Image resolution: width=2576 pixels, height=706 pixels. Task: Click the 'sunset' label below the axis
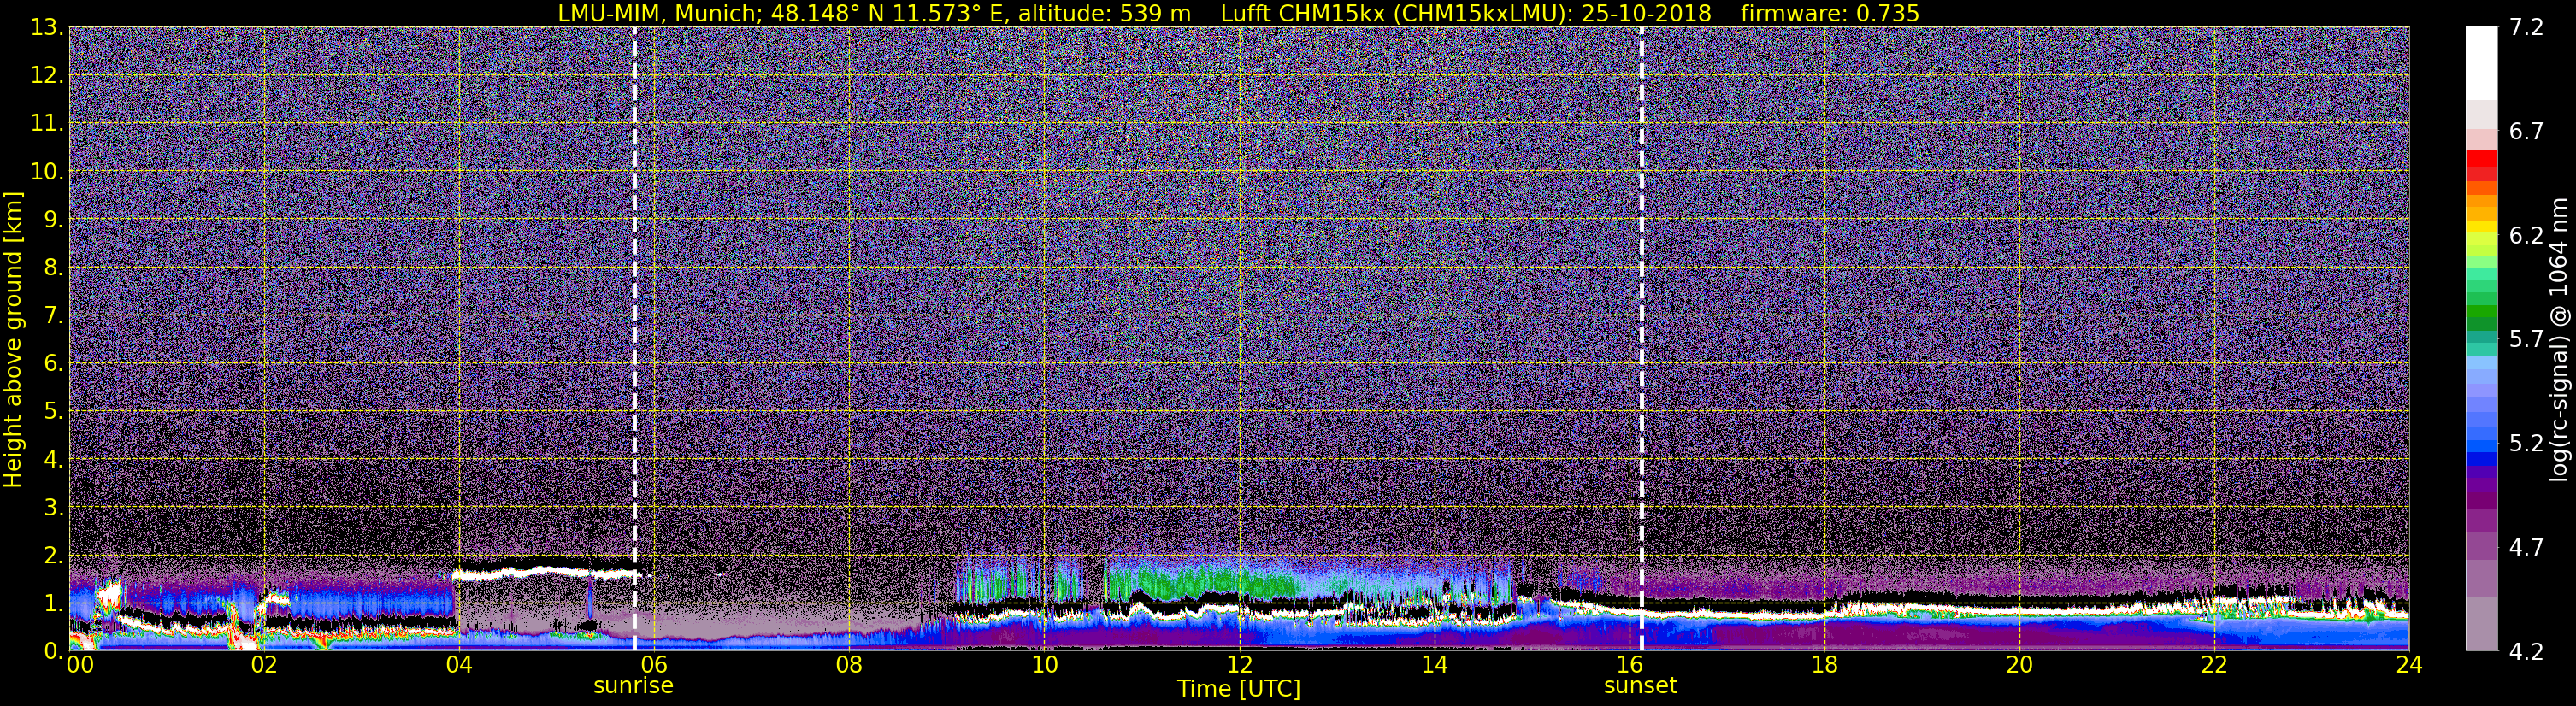coord(1640,686)
